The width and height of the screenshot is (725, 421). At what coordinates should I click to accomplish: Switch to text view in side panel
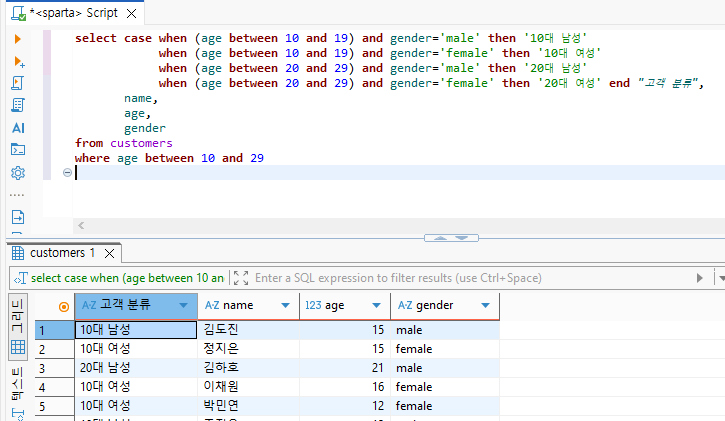tap(18, 384)
